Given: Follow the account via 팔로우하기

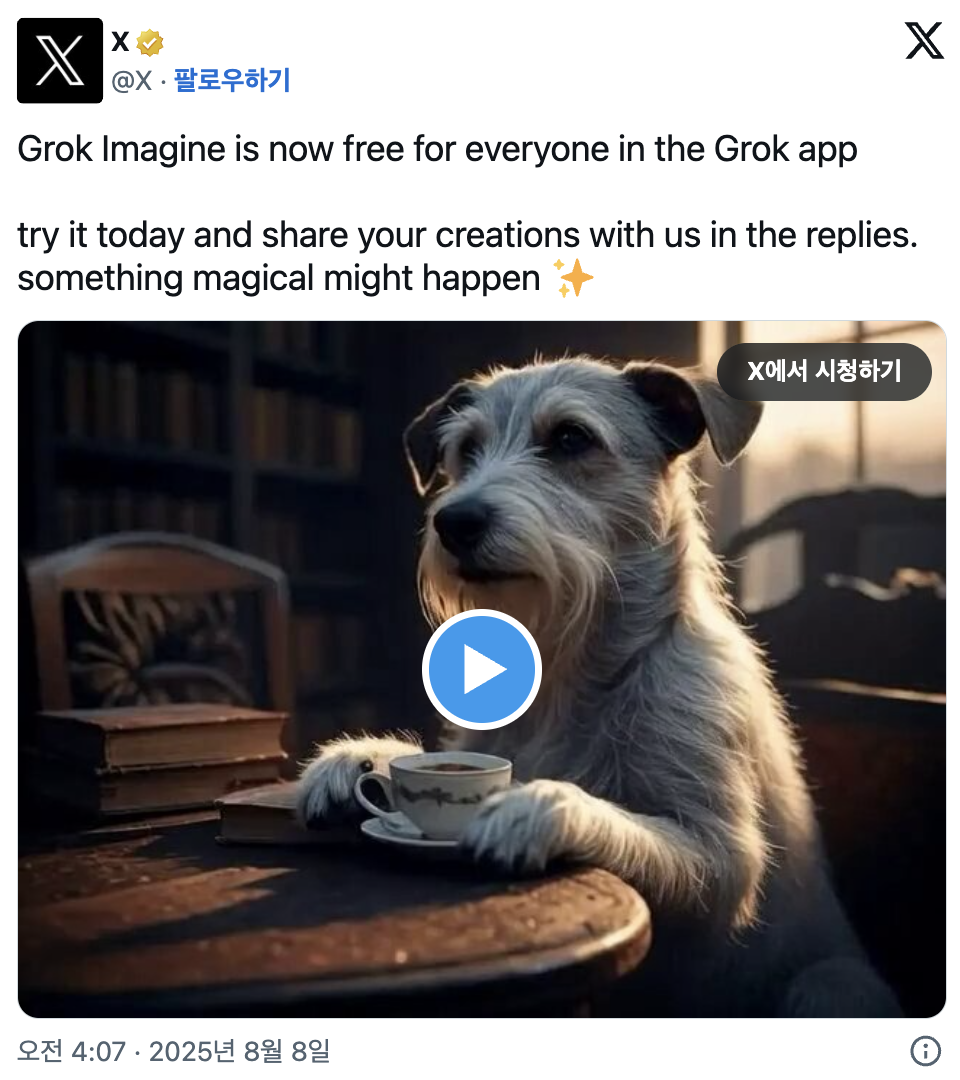Looking at the screenshot, I should [232, 80].
